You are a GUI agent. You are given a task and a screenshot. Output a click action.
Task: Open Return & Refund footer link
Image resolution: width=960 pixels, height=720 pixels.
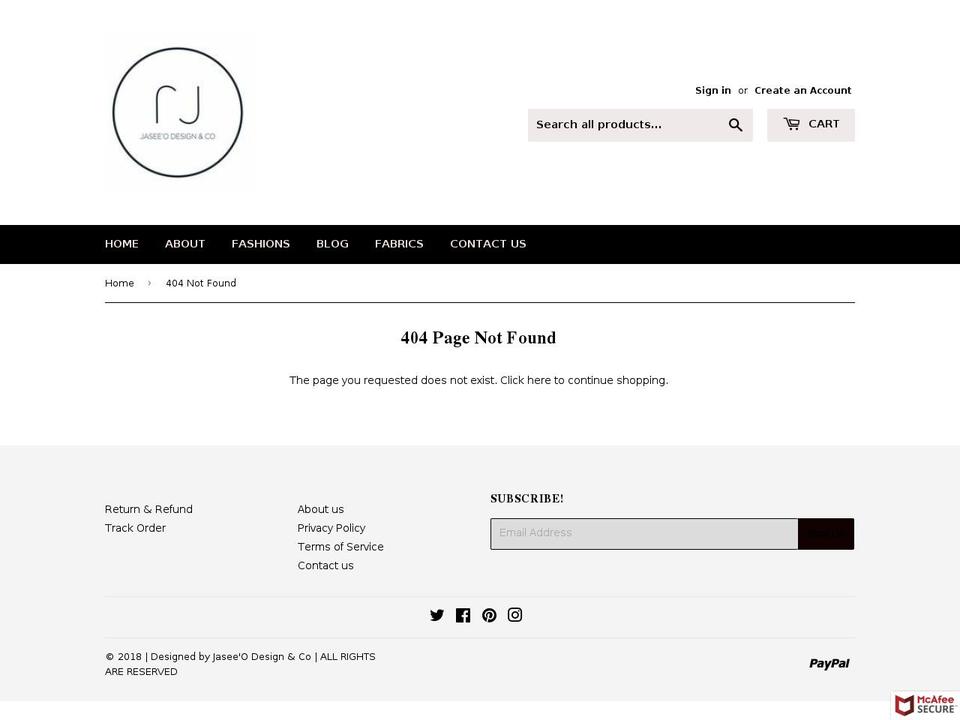149,509
